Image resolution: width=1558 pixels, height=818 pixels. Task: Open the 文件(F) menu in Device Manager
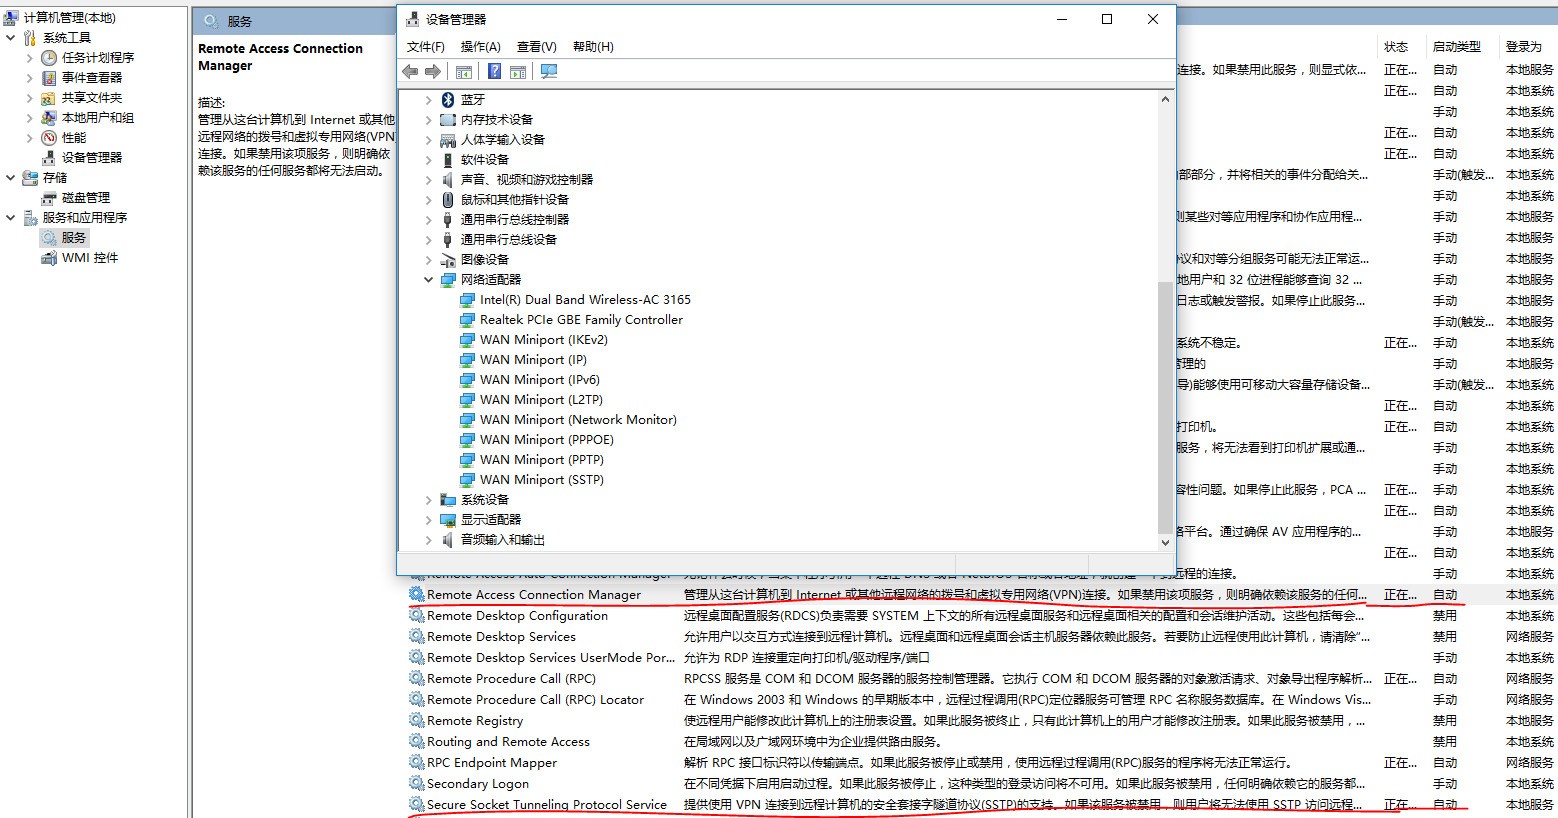pyautogui.click(x=424, y=46)
